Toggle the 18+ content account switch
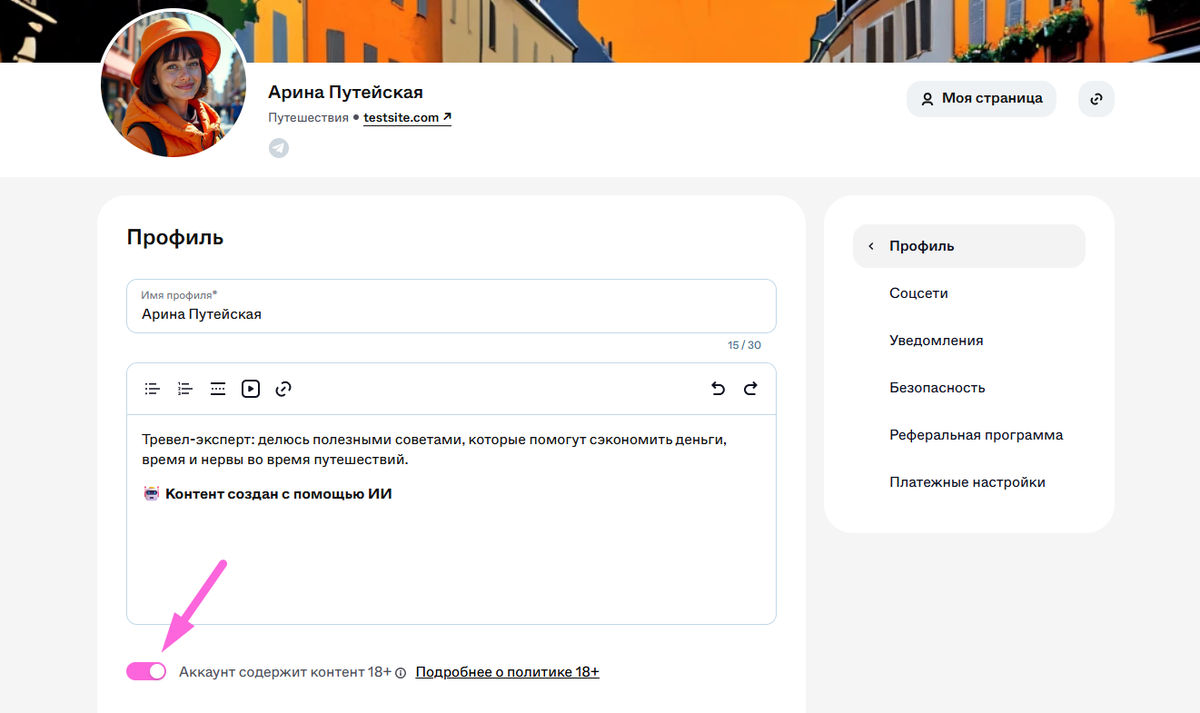 pos(147,672)
